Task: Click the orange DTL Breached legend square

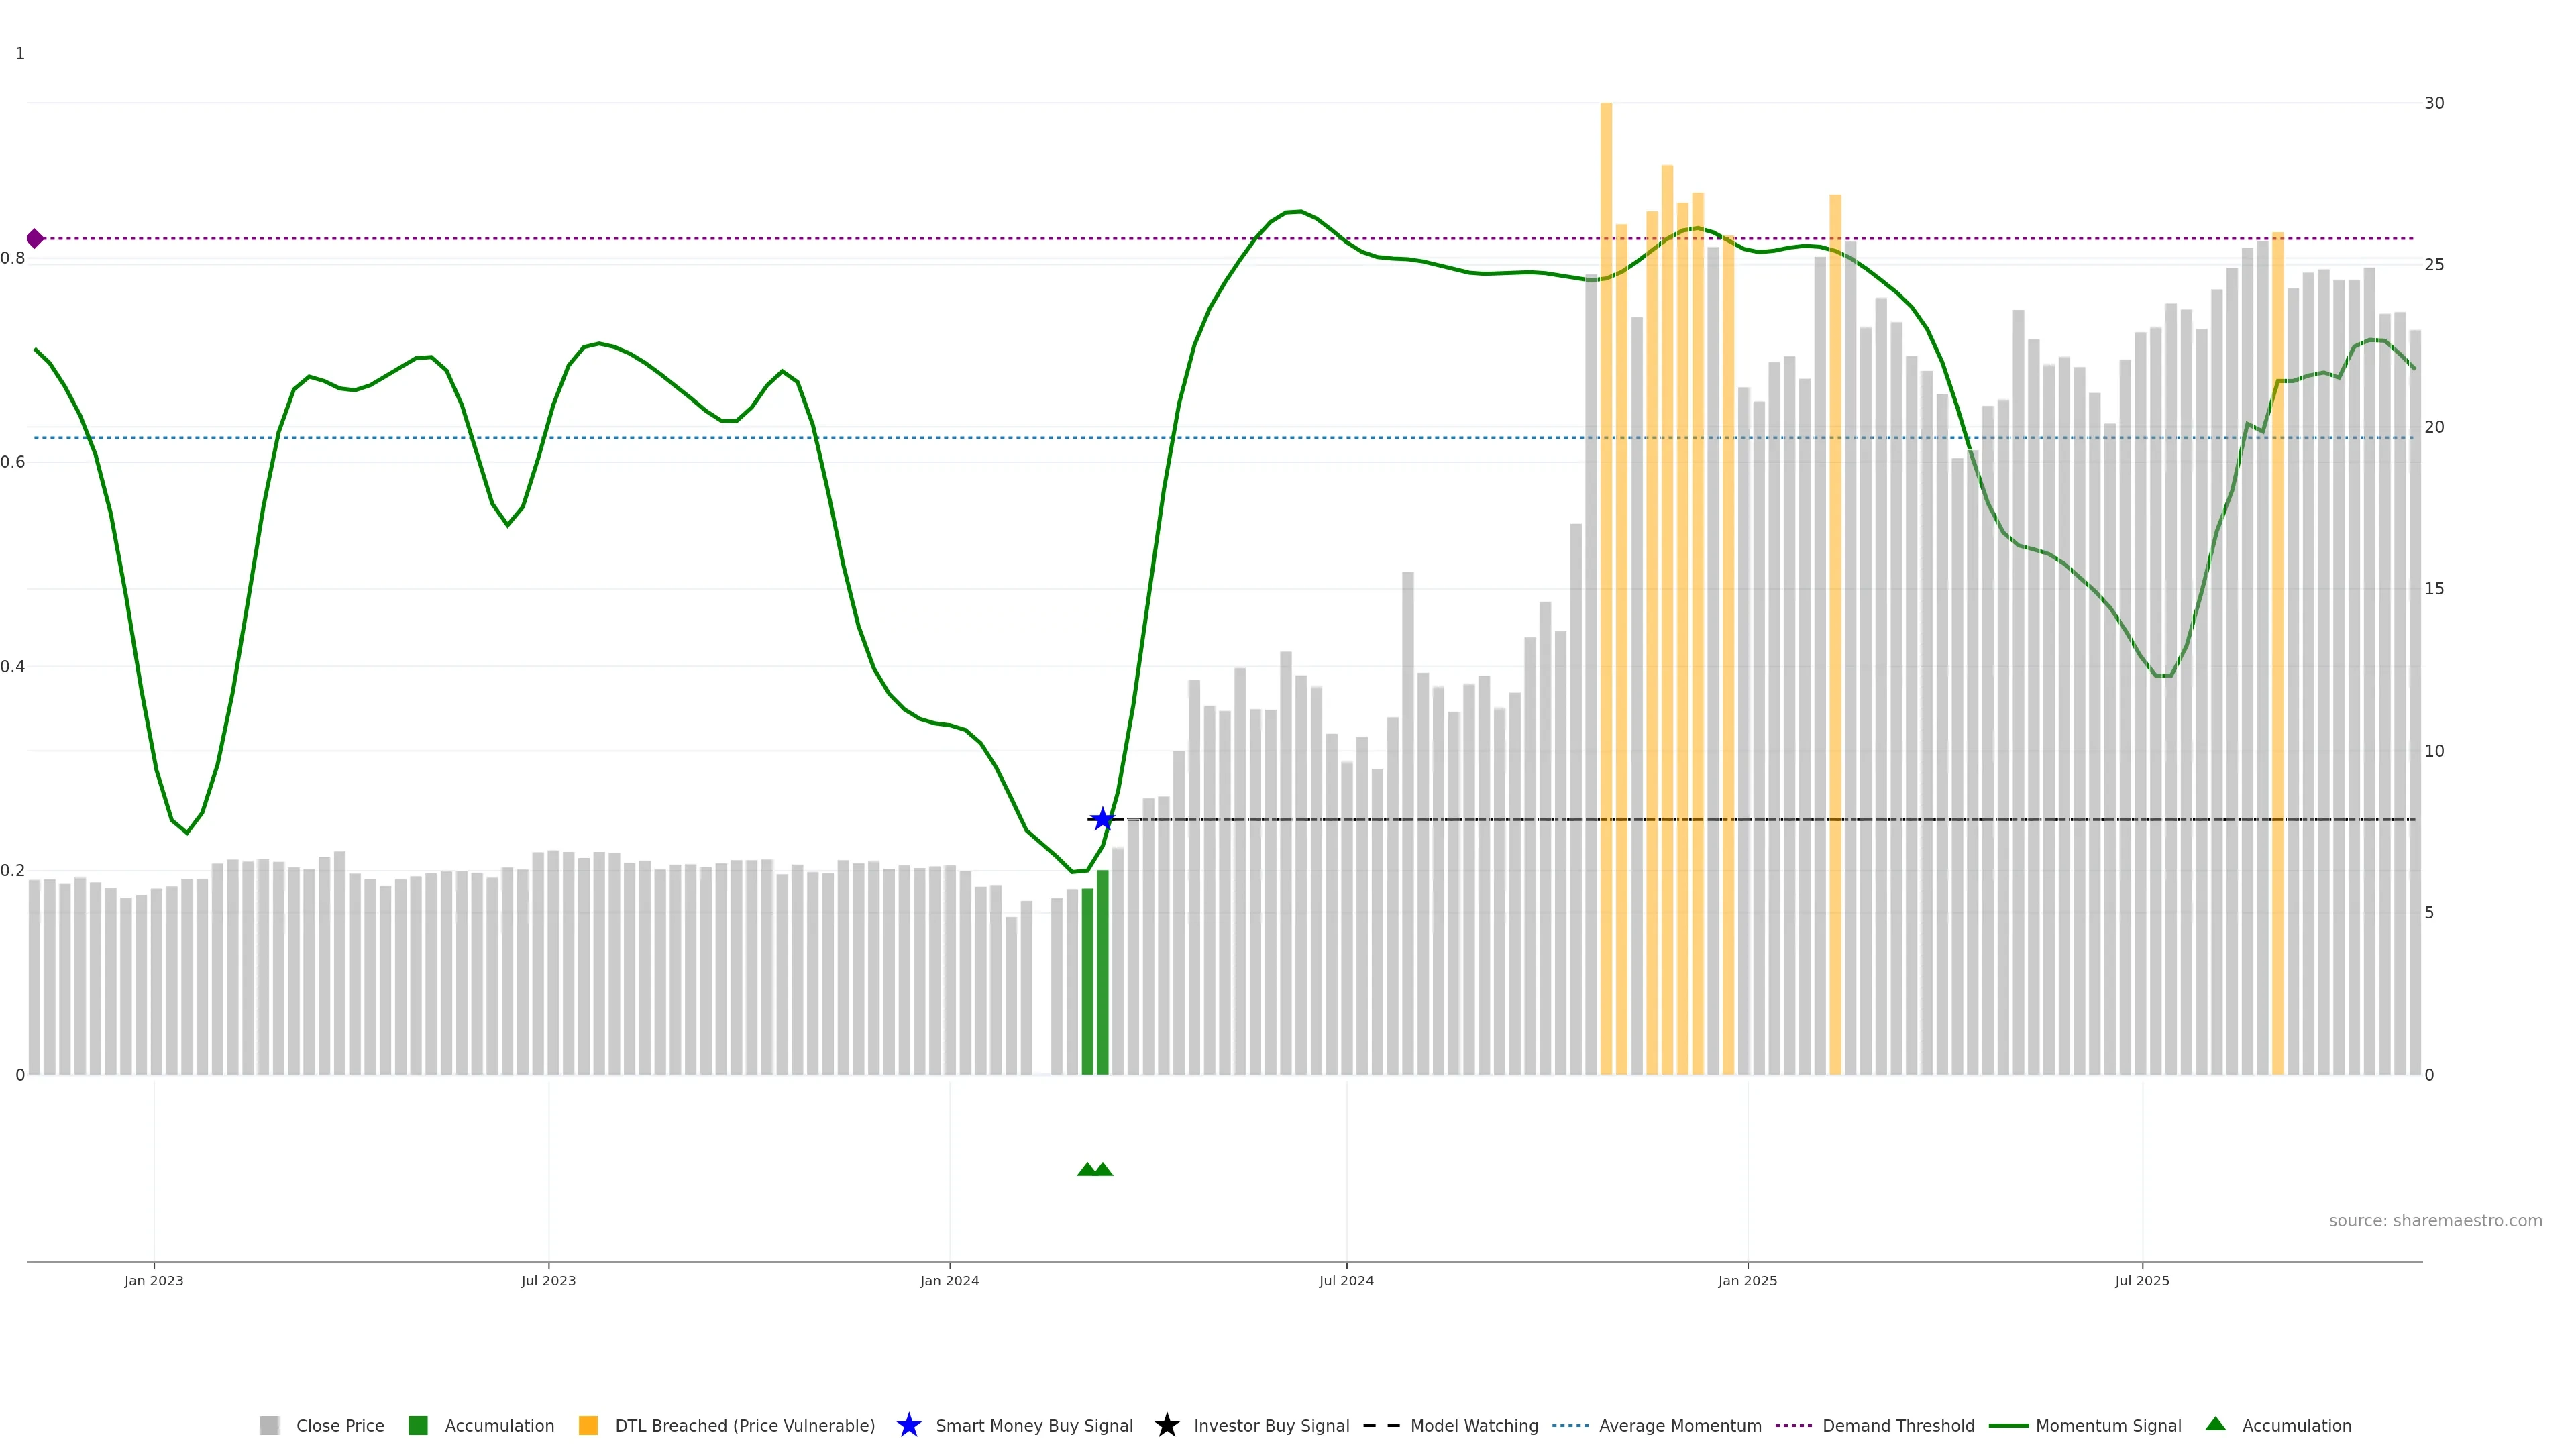Action: click(588, 1425)
